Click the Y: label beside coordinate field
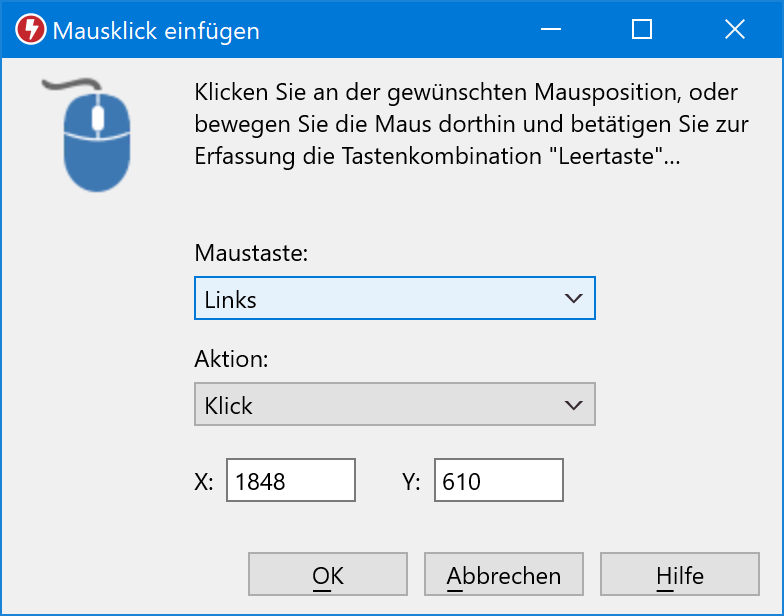This screenshot has width=784, height=616. pos(411,482)
